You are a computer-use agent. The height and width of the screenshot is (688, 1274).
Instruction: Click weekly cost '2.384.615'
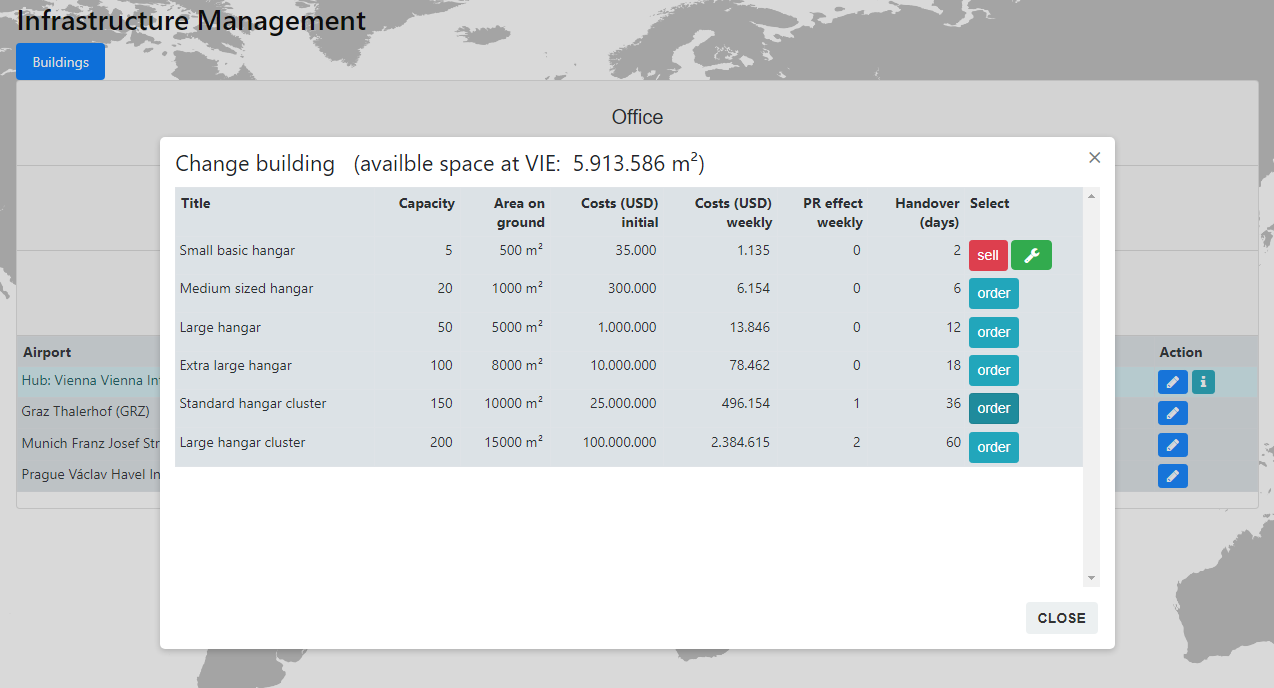click(740, 442)
